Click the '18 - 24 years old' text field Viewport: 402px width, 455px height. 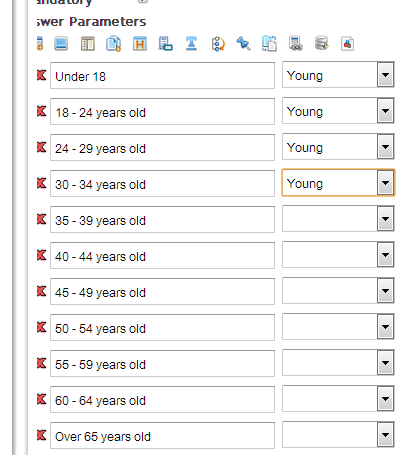tap(162, 112)
